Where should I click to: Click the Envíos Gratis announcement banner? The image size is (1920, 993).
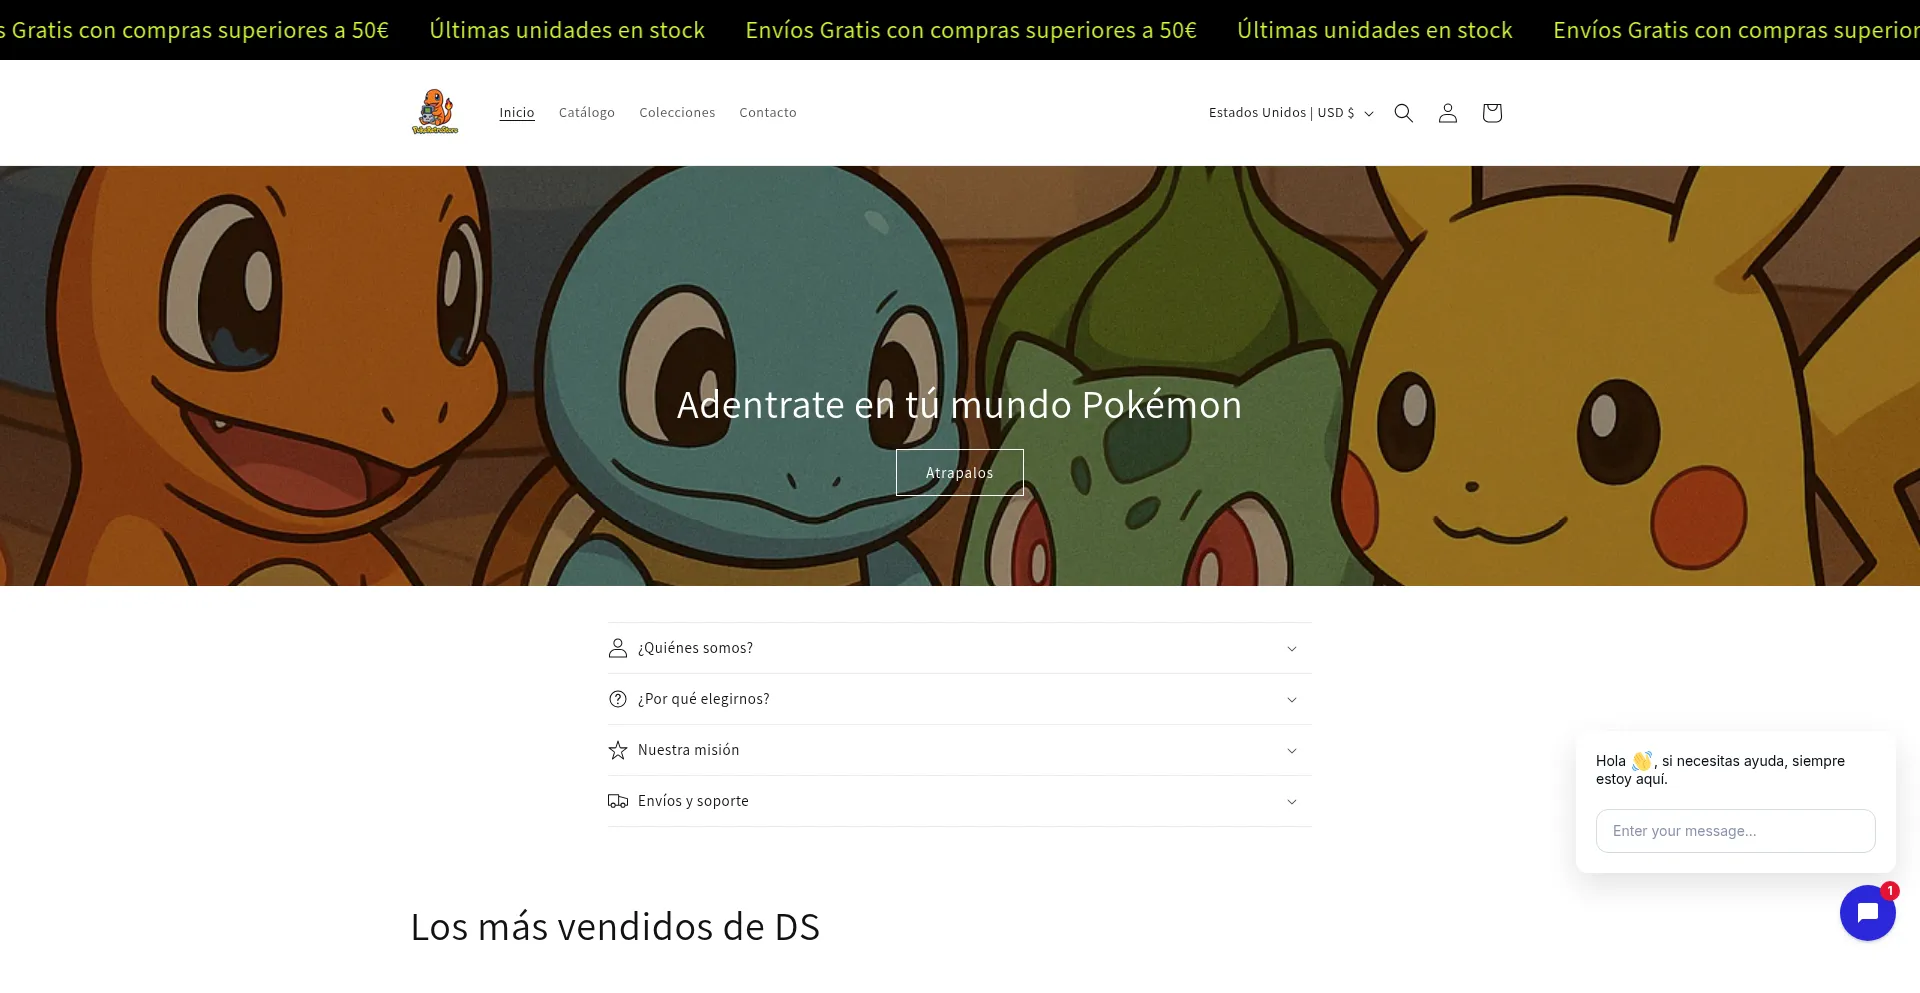click(970, 30)
